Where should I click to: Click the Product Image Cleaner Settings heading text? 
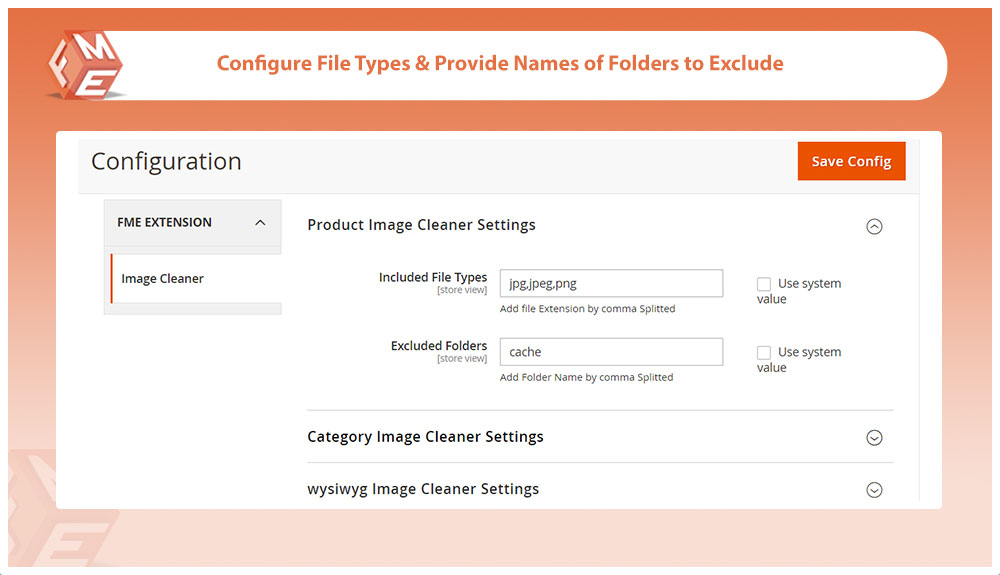421,225
